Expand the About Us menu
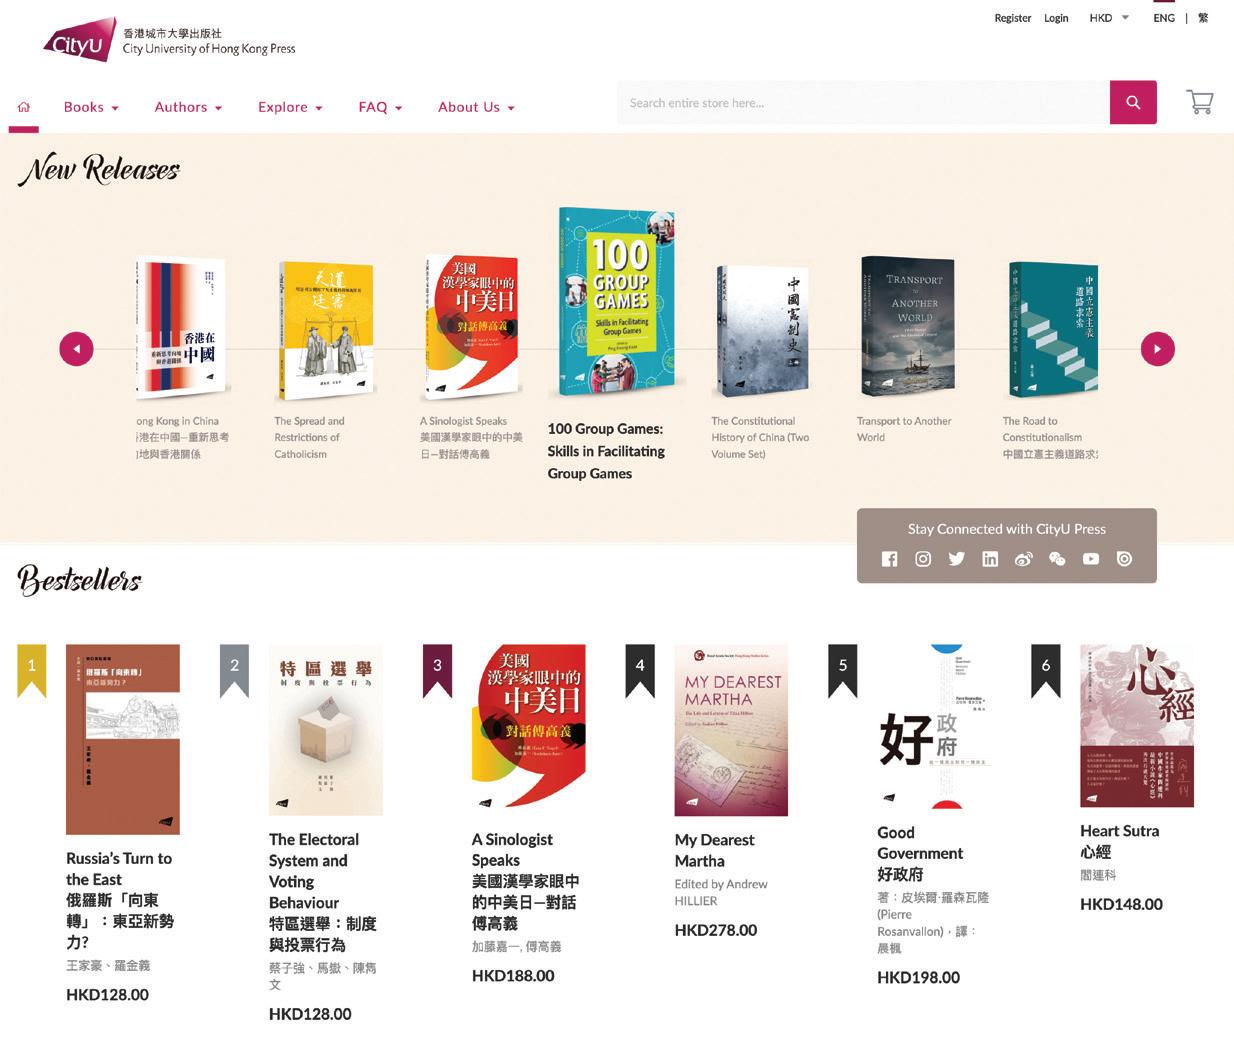 pos(476,107)
